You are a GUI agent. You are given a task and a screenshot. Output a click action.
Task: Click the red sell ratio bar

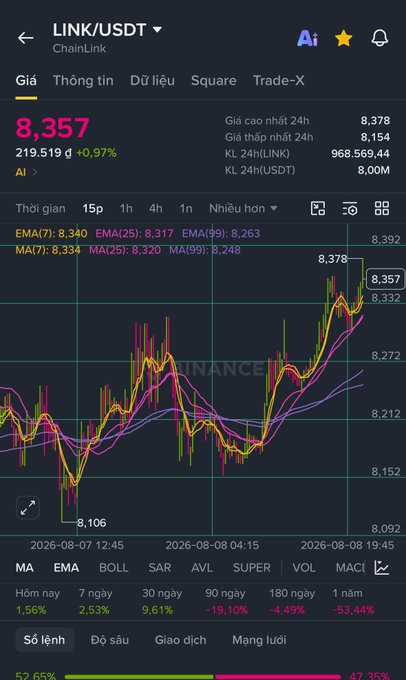(278, 677)
